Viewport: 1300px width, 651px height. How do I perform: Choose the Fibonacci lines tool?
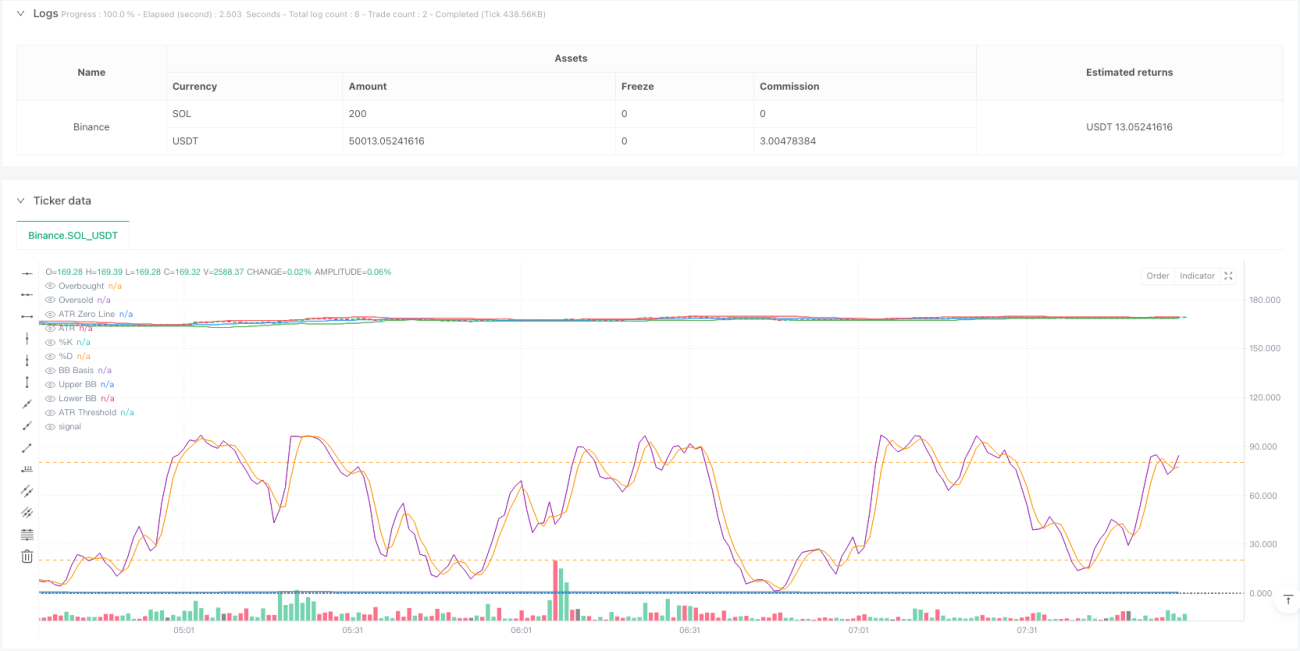click(x=27, y=535)
